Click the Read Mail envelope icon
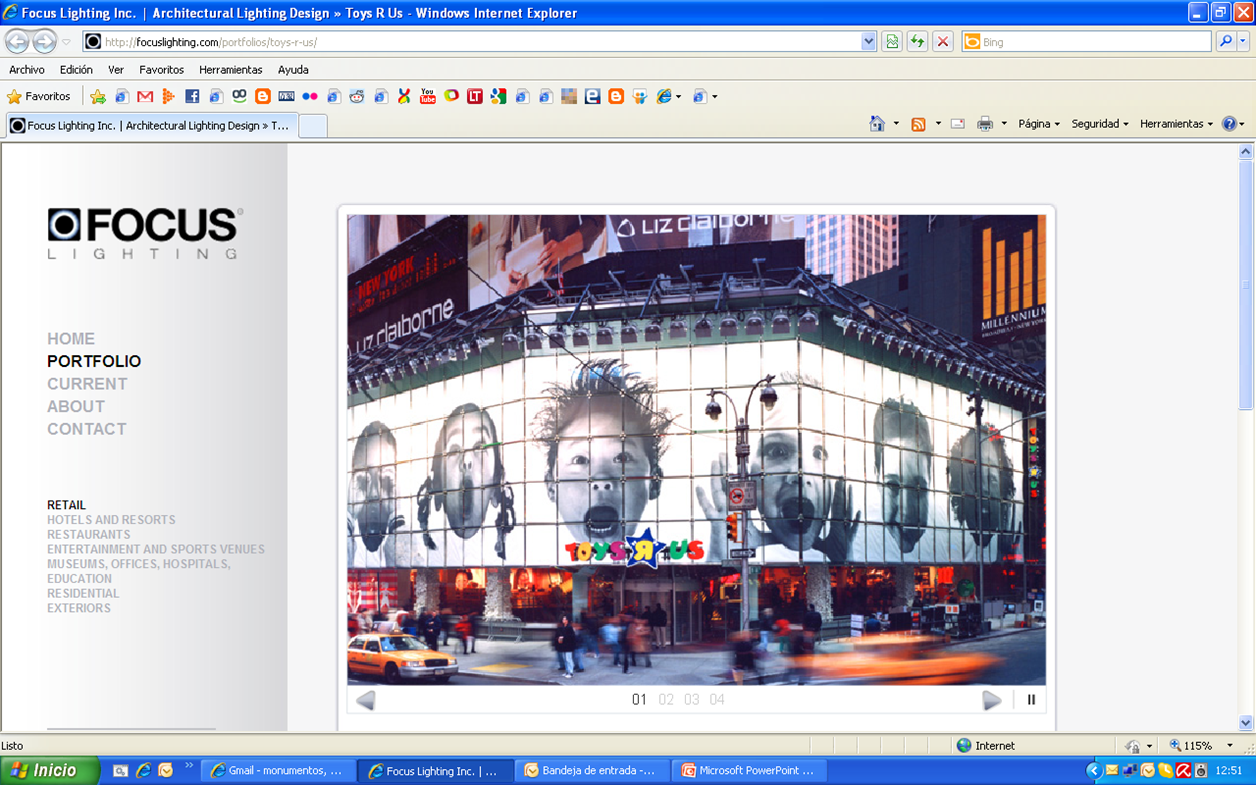Viewport: 1256px width, 785px height. click(x=957, y=124)
